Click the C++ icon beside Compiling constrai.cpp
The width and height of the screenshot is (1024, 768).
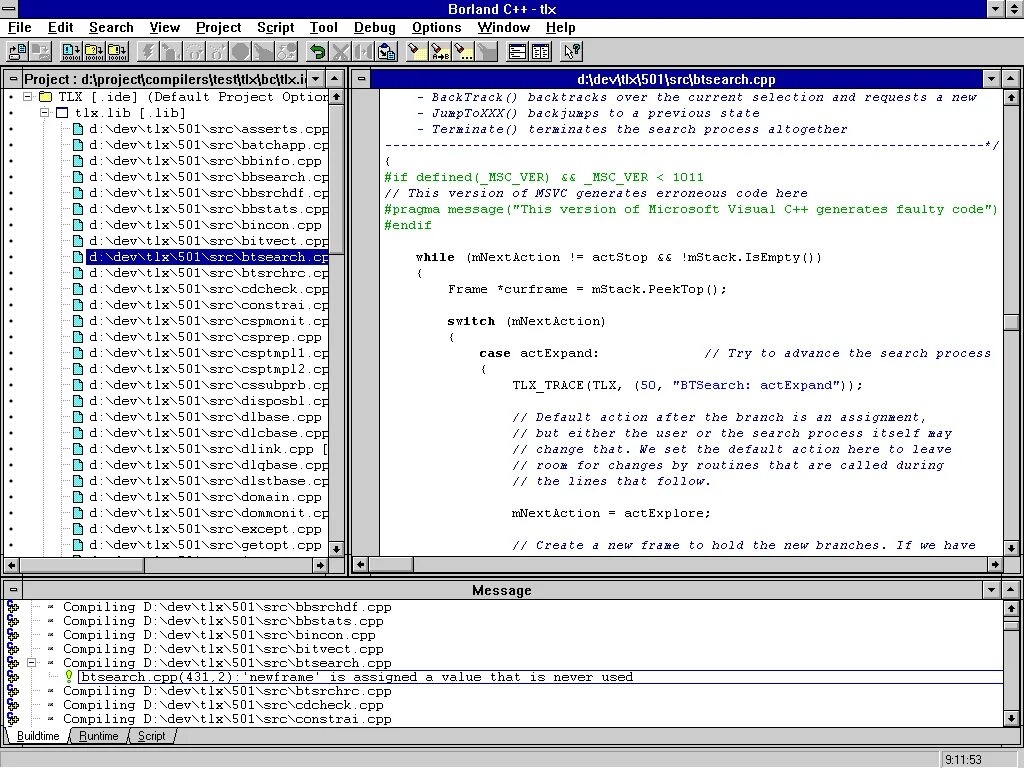[12, 719]
